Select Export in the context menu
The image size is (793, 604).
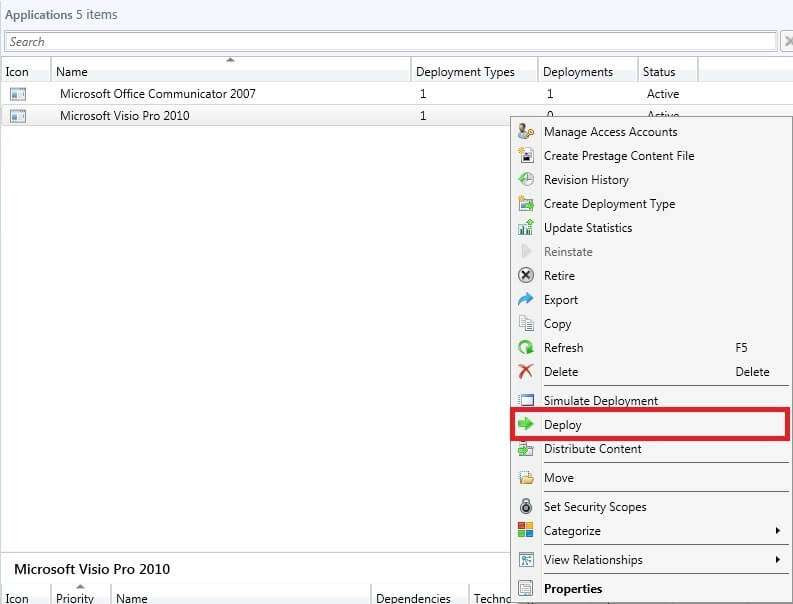(651, 299)
